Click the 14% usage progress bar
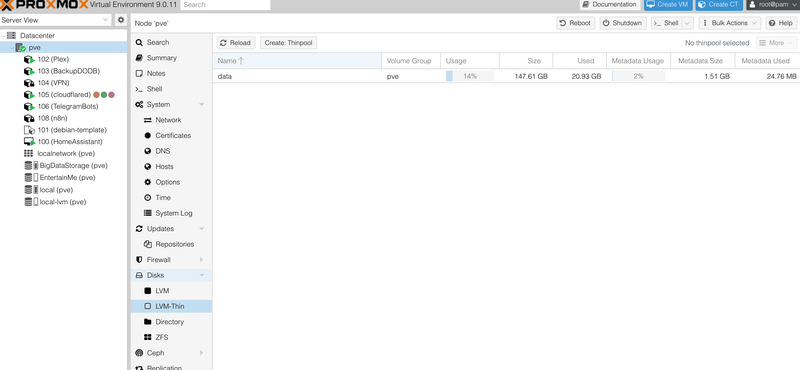 [469, 76]
